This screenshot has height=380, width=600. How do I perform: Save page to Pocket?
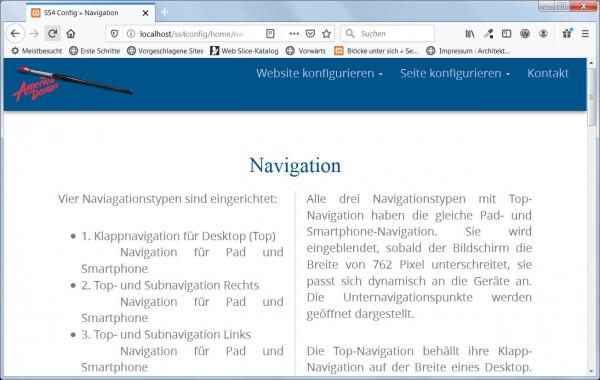tap(310, 34)
